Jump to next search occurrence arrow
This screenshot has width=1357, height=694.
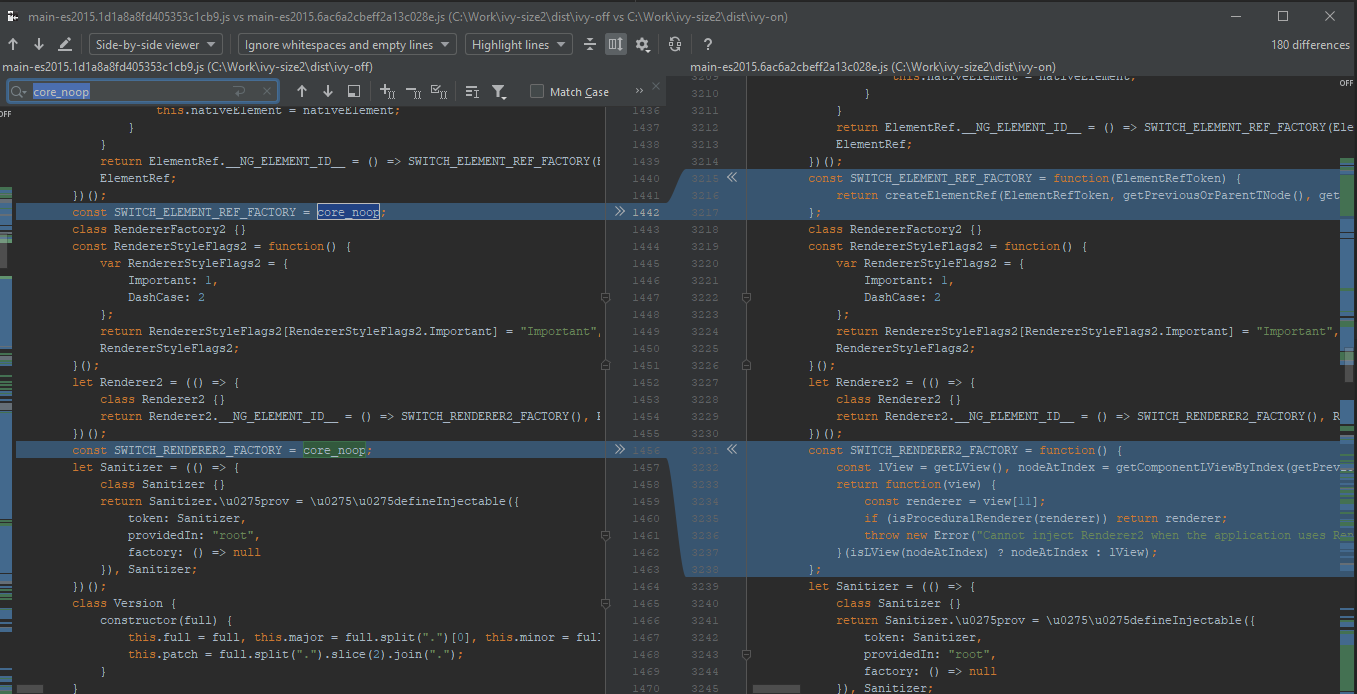(x=327, y=91)
